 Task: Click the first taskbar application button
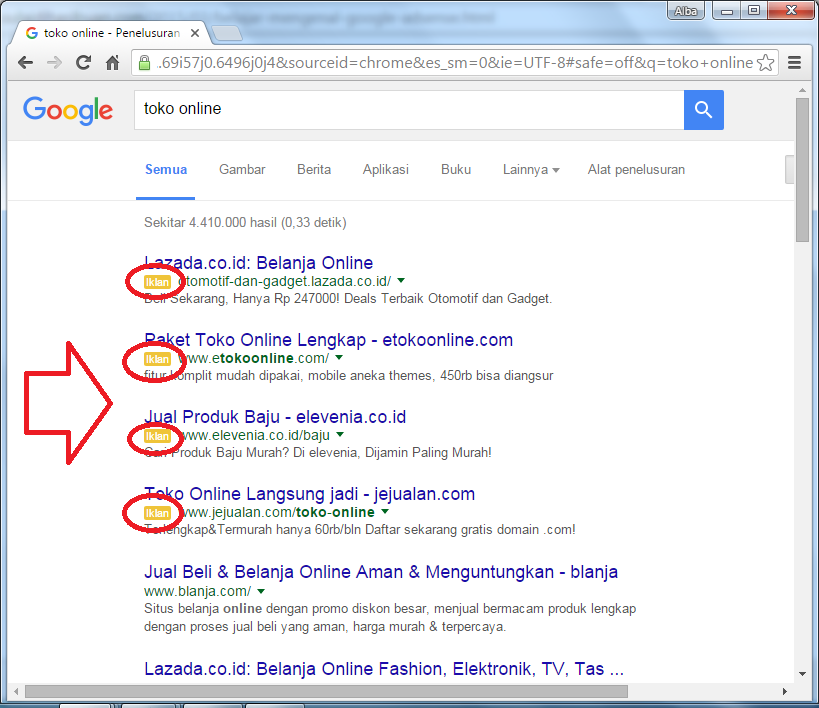(87, 704)
